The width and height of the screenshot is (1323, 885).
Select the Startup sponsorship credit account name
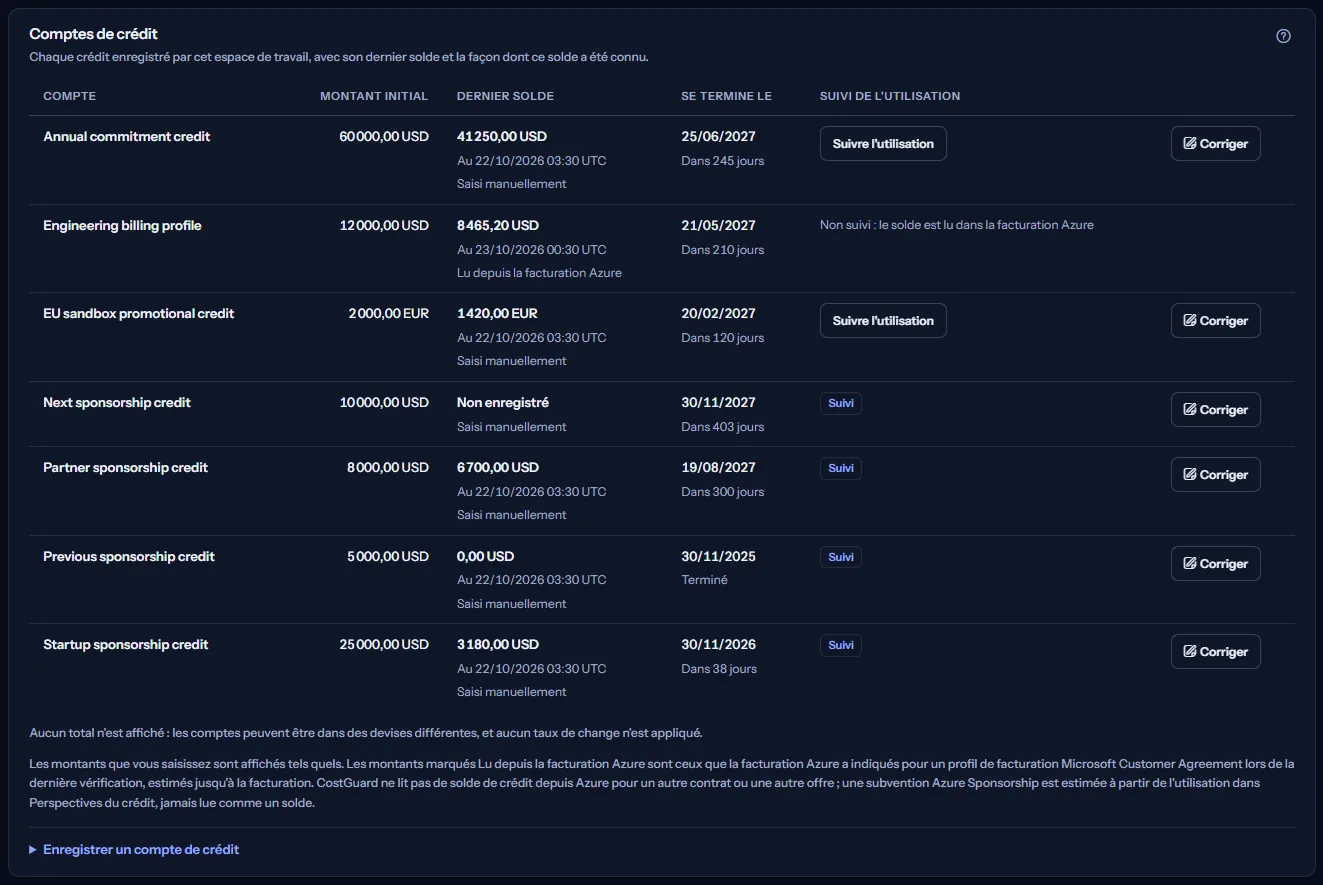(x=126, y=644)
